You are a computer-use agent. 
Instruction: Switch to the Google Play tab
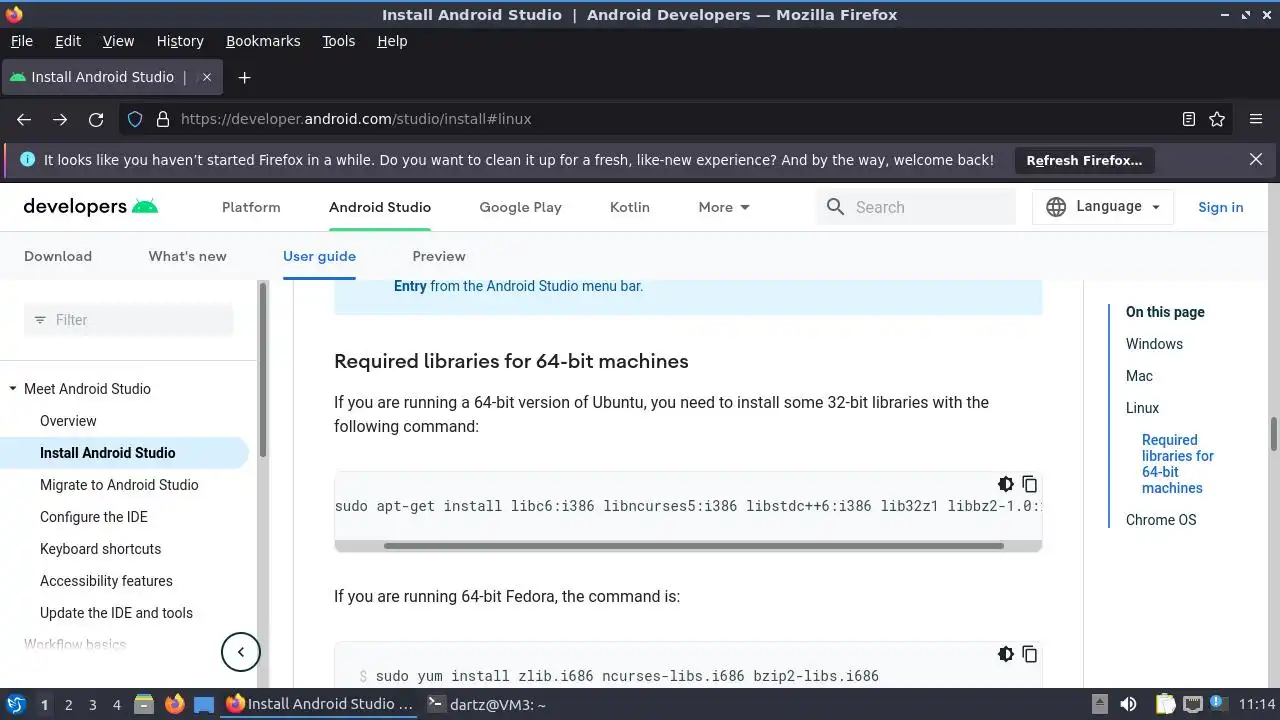coord(520,207)
